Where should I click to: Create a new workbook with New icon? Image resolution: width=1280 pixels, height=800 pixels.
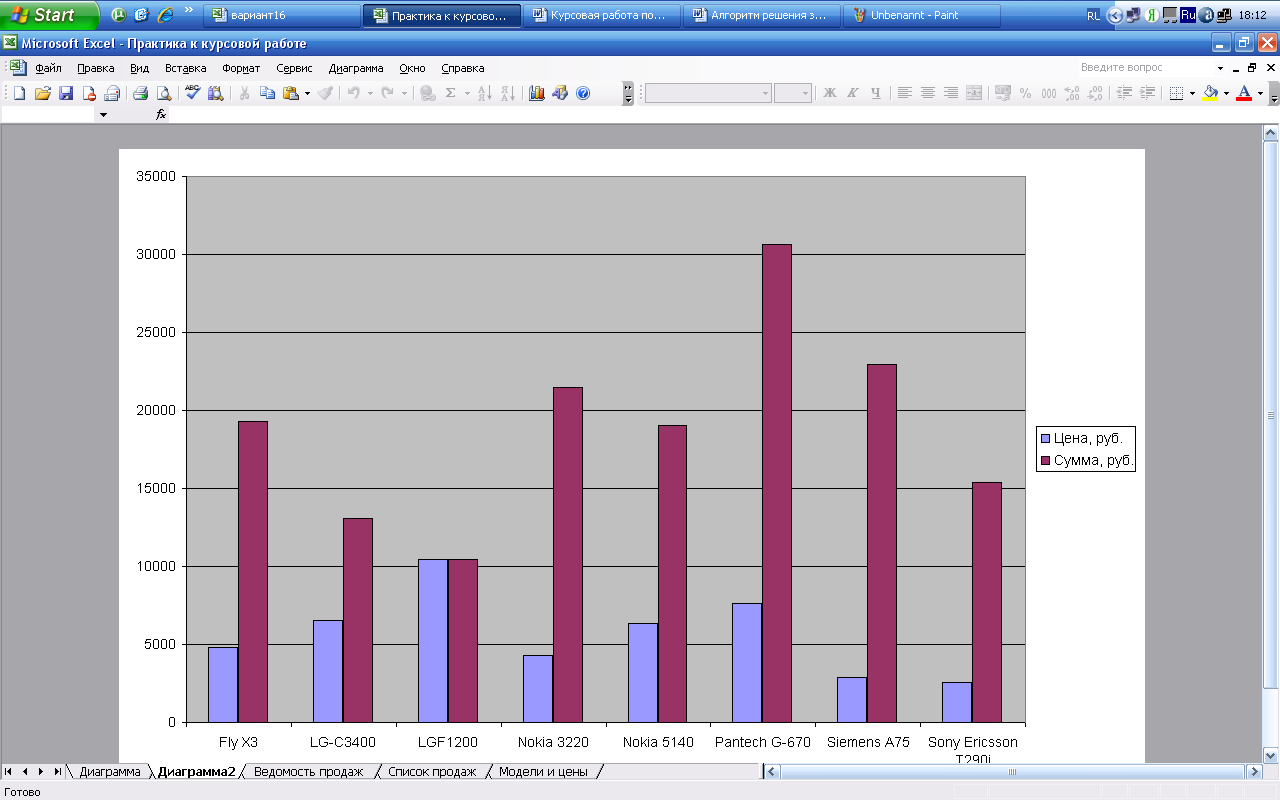pos(19,93)
